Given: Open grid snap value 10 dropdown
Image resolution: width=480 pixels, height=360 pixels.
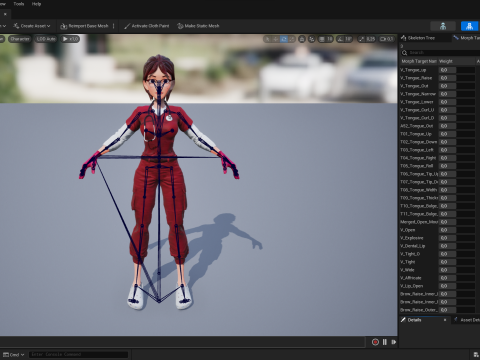Looking at the screenshot, I should click(329, 39).
